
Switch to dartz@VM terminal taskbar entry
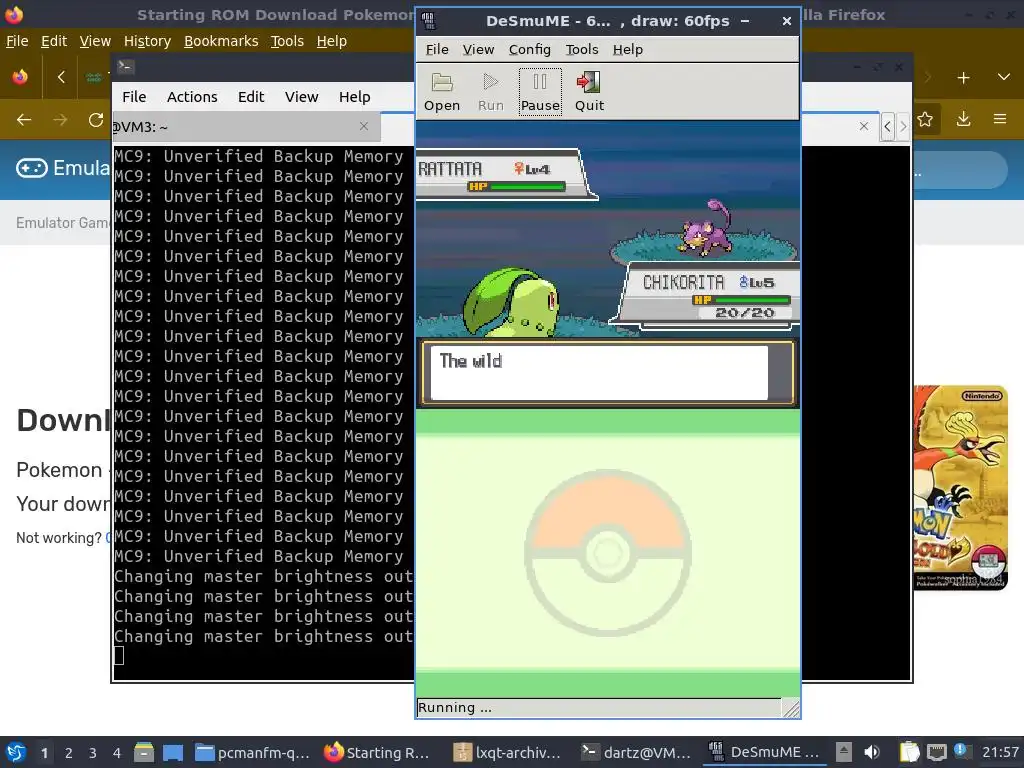637,753
